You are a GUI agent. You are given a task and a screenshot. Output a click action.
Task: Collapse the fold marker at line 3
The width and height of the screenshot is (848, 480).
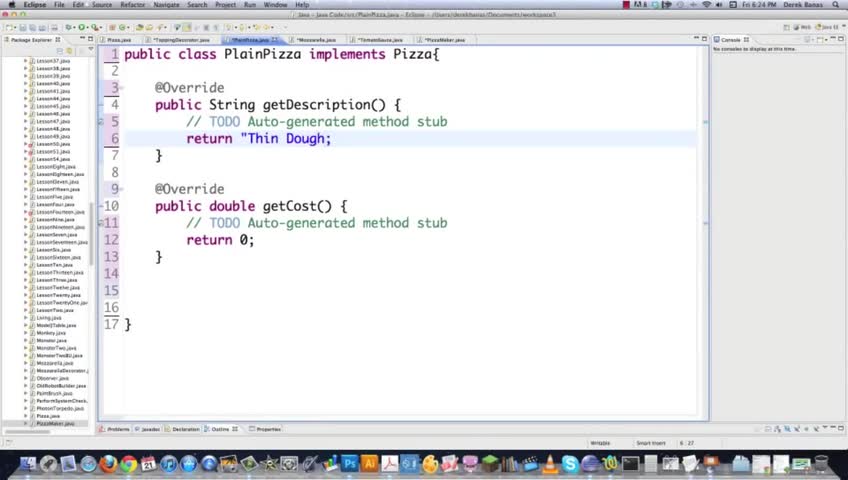click(x=122, y=88)
